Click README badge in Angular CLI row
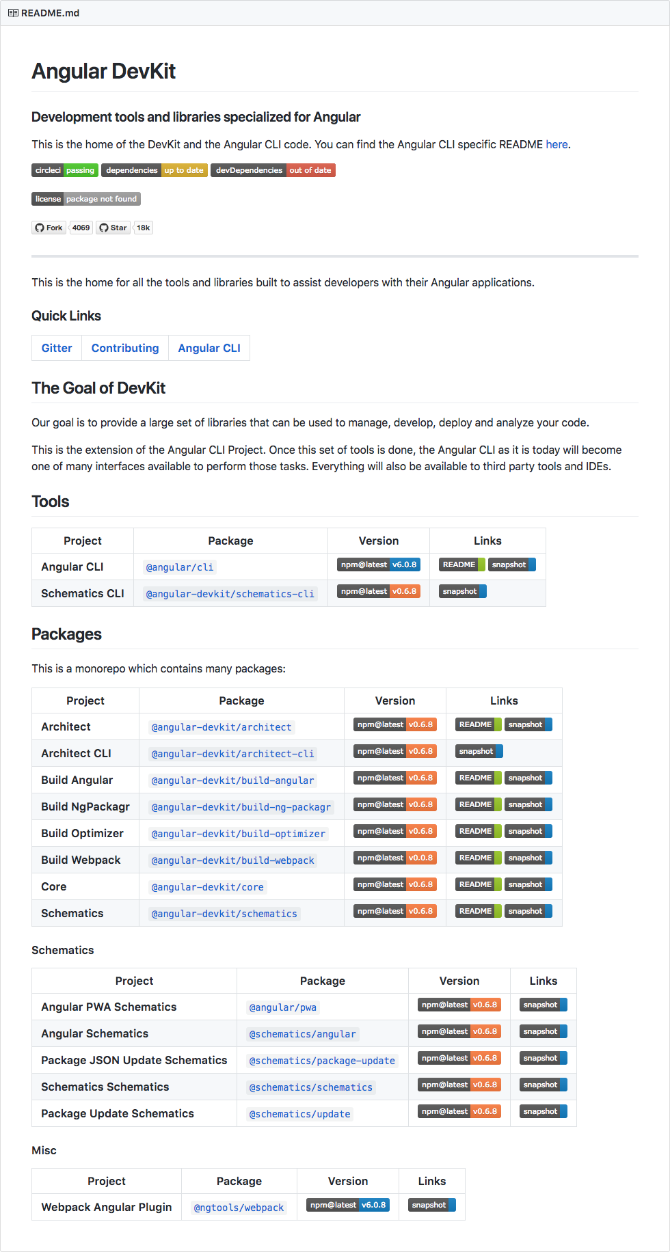670x1252 pixels. pos(462,565)
